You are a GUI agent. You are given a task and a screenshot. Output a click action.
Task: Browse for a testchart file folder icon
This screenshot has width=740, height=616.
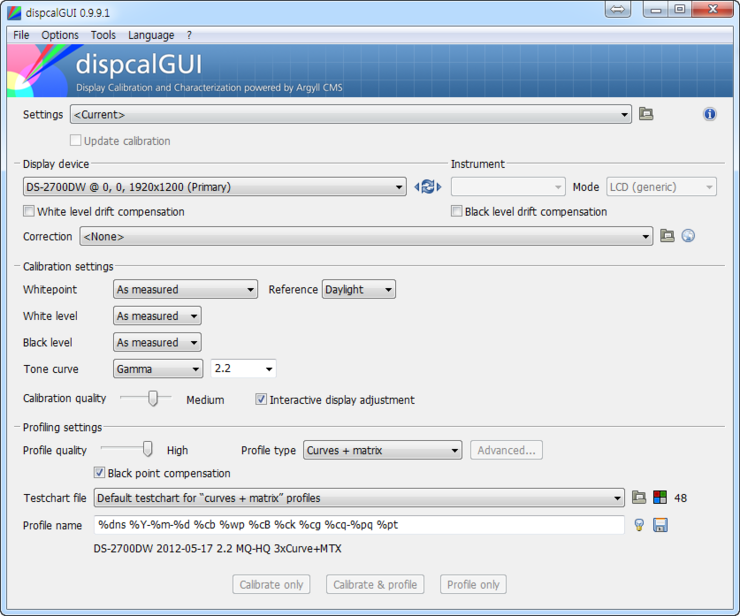(639, 497)
